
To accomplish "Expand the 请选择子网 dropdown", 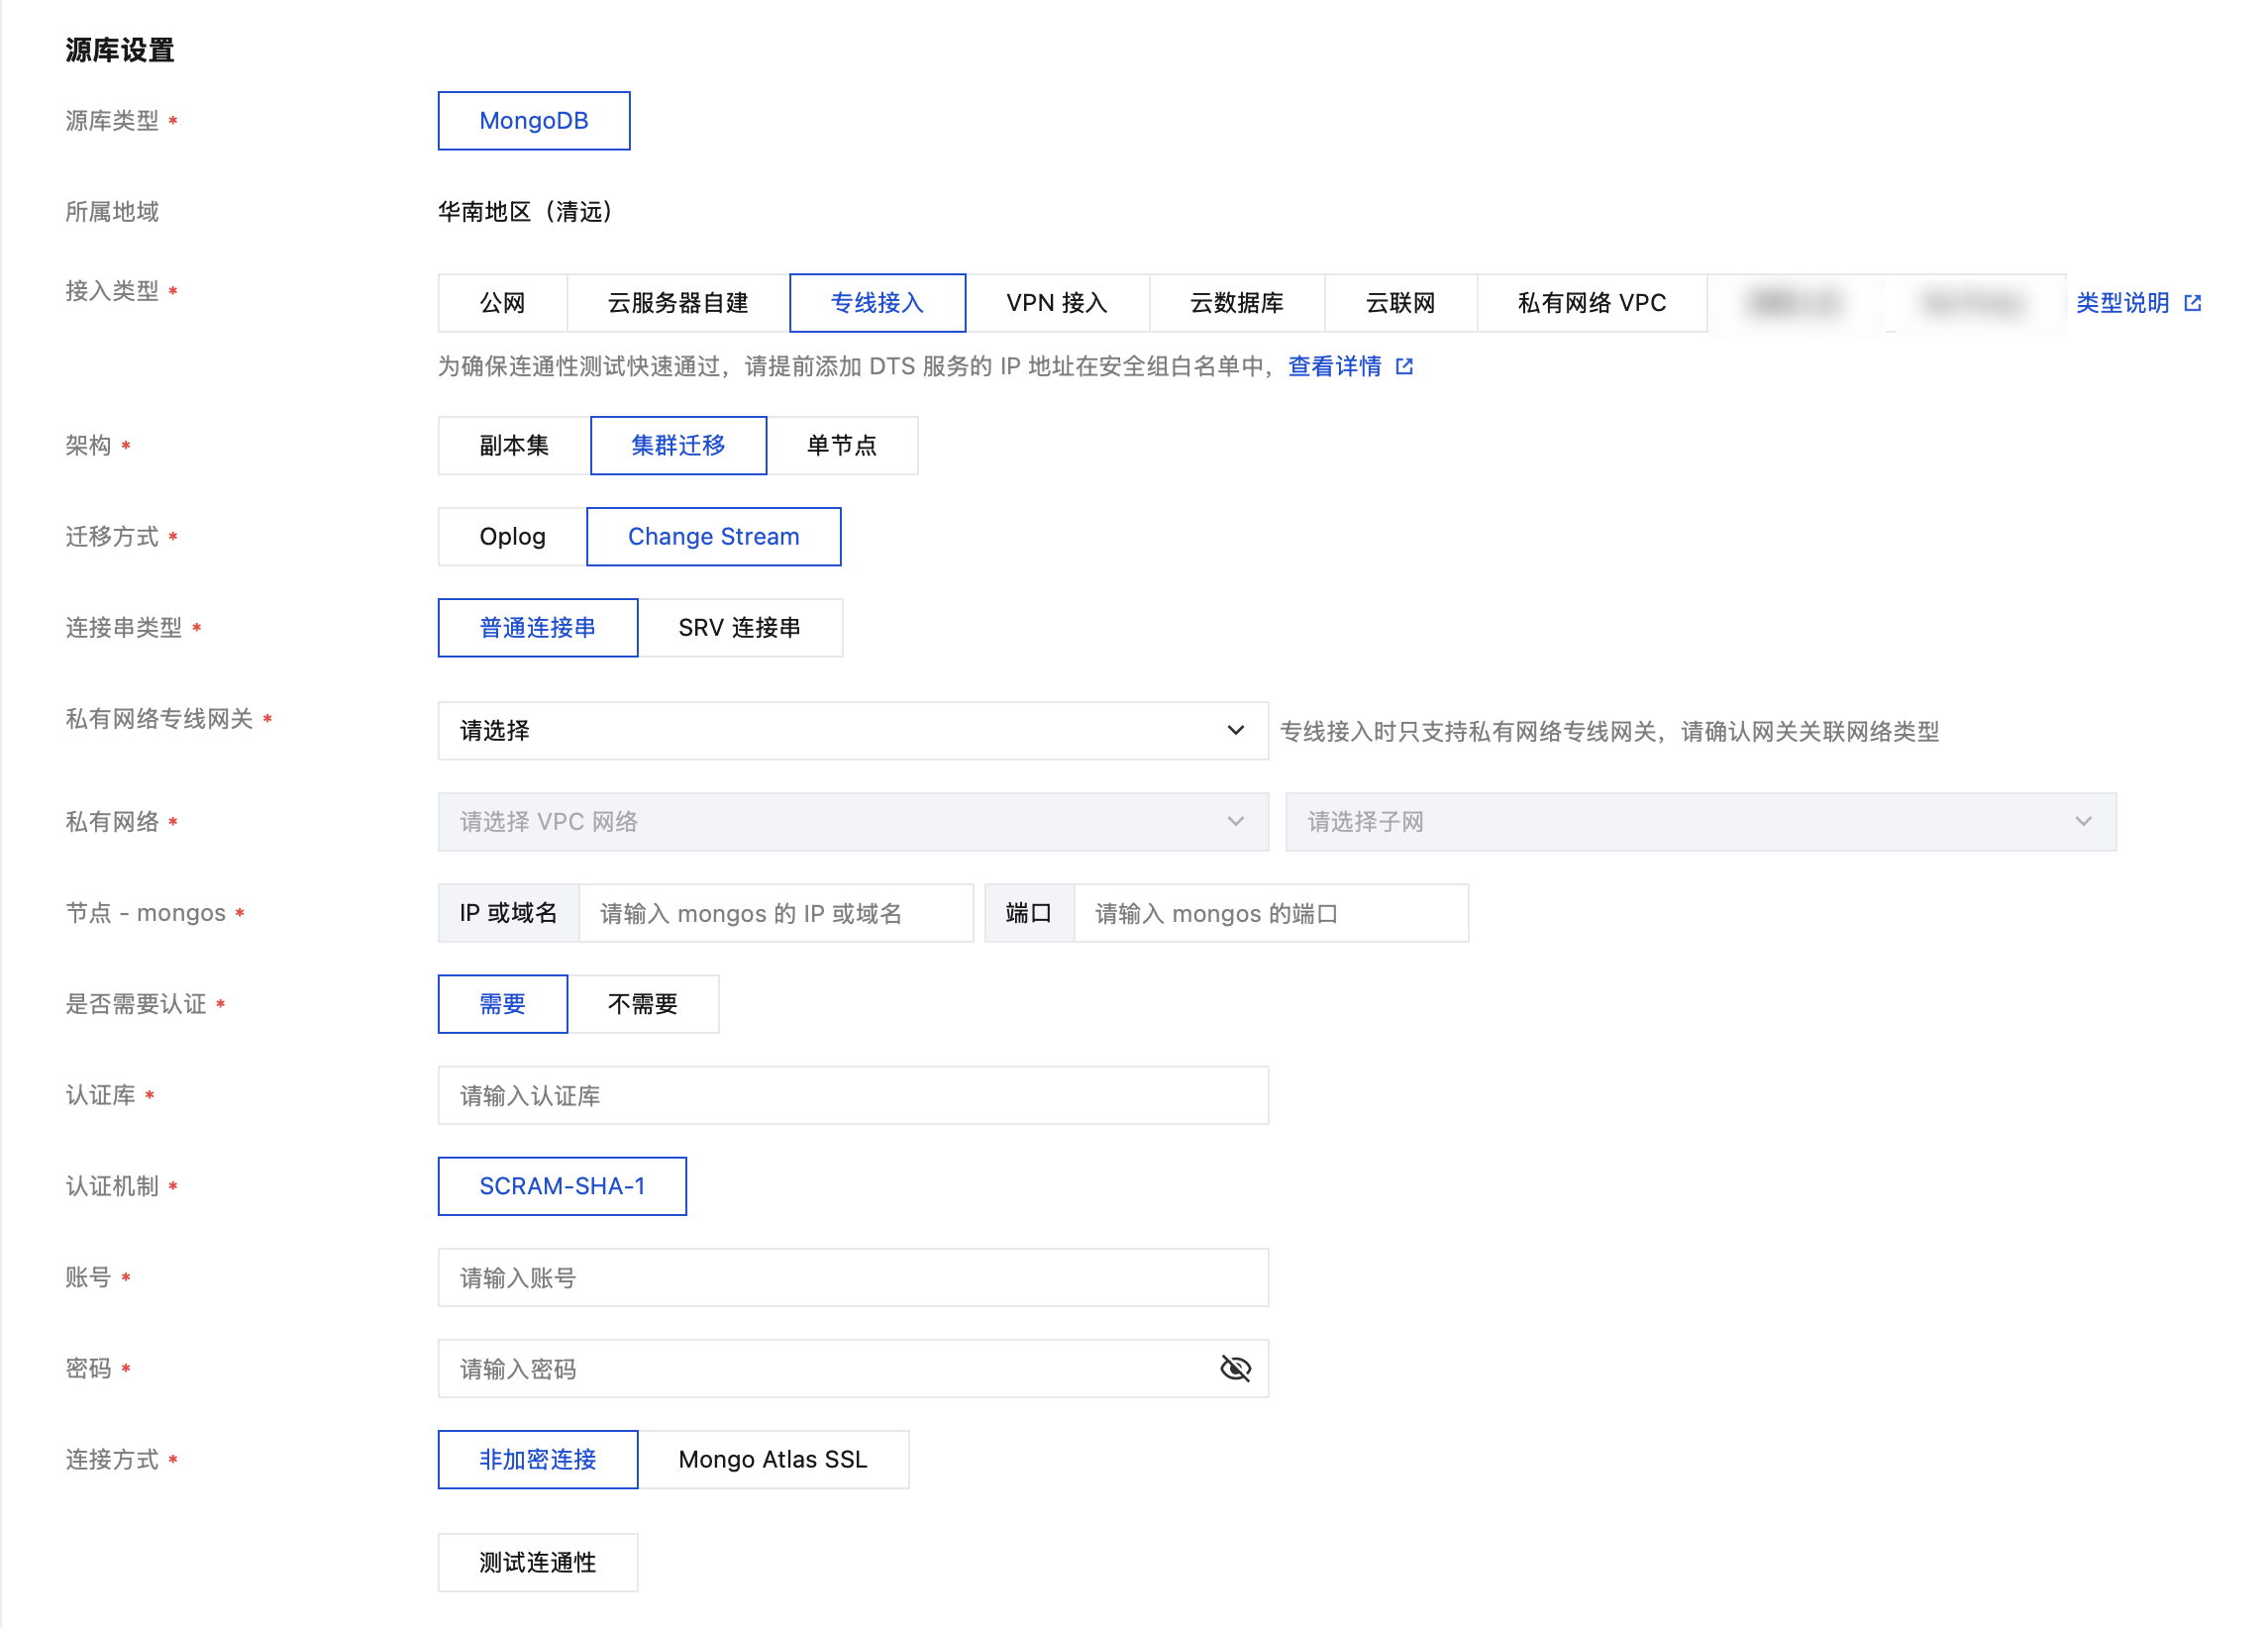I will pos(1700,822).
